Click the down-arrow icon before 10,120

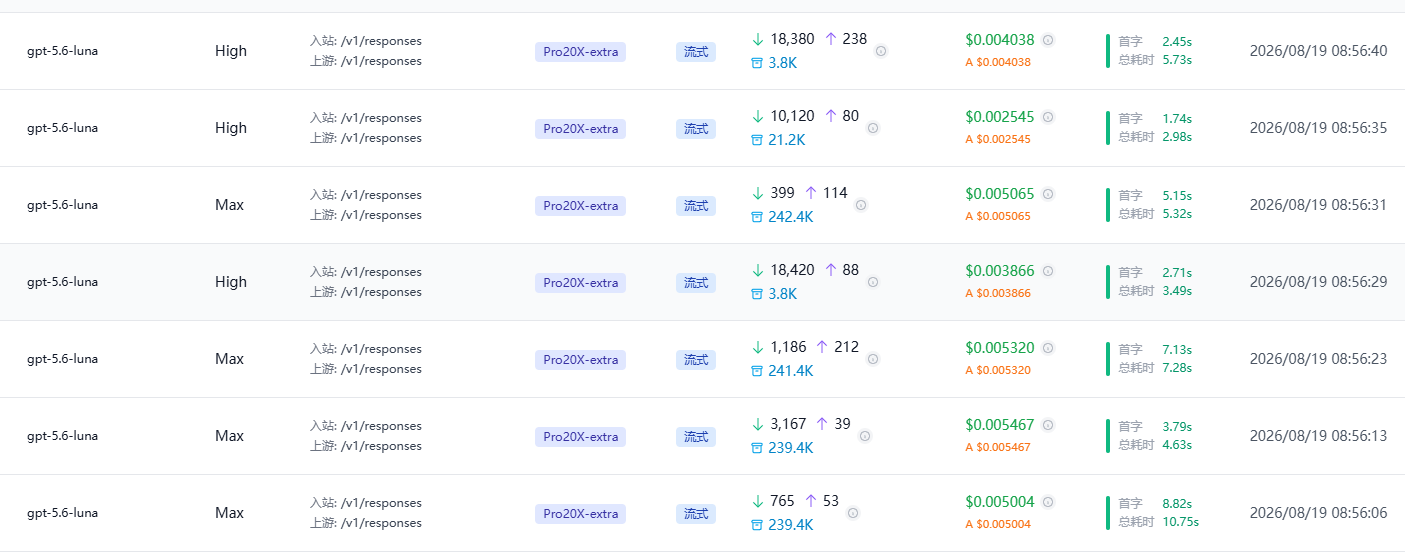pyautogui.click(x=758, y=116)
